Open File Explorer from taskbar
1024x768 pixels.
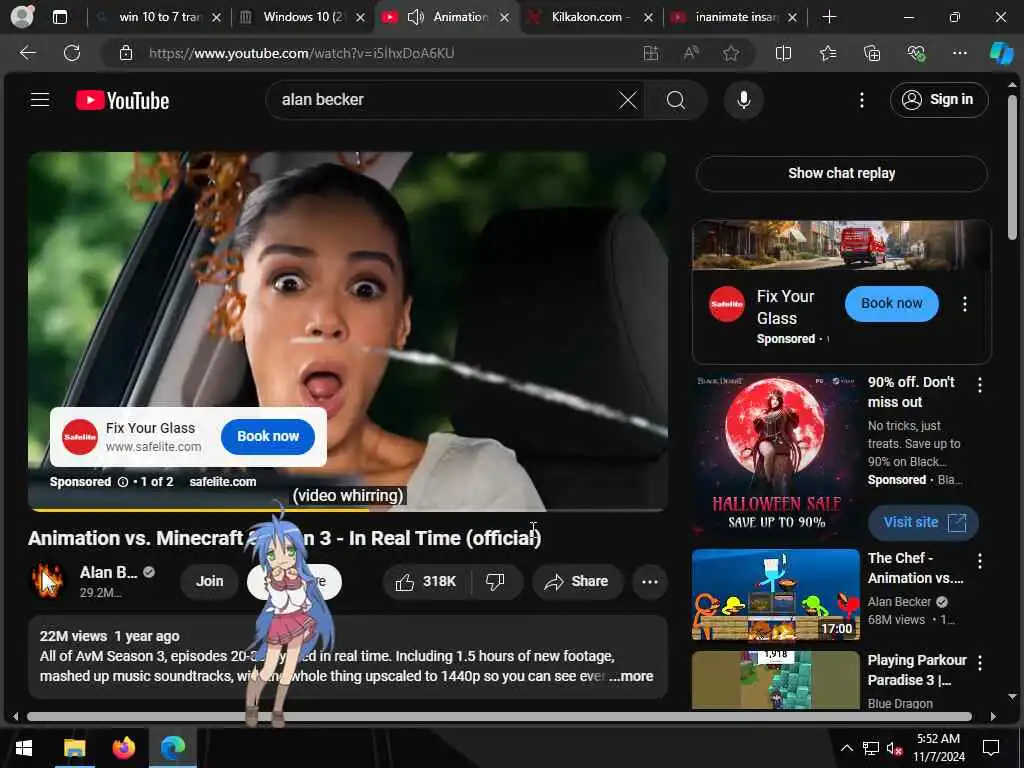(74, 748)
